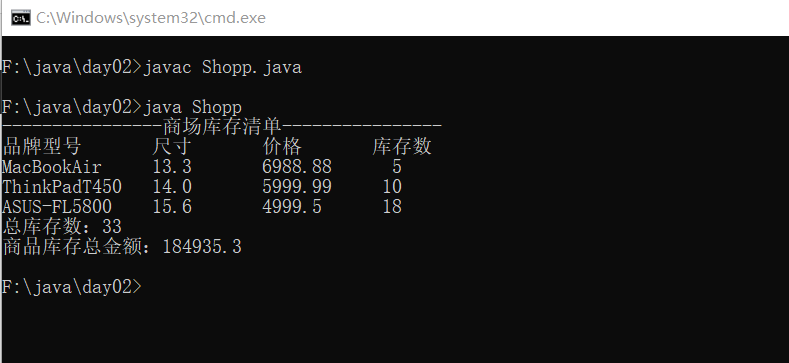Click the size value 14.0

pyautogui.click(x=172, y=187)
